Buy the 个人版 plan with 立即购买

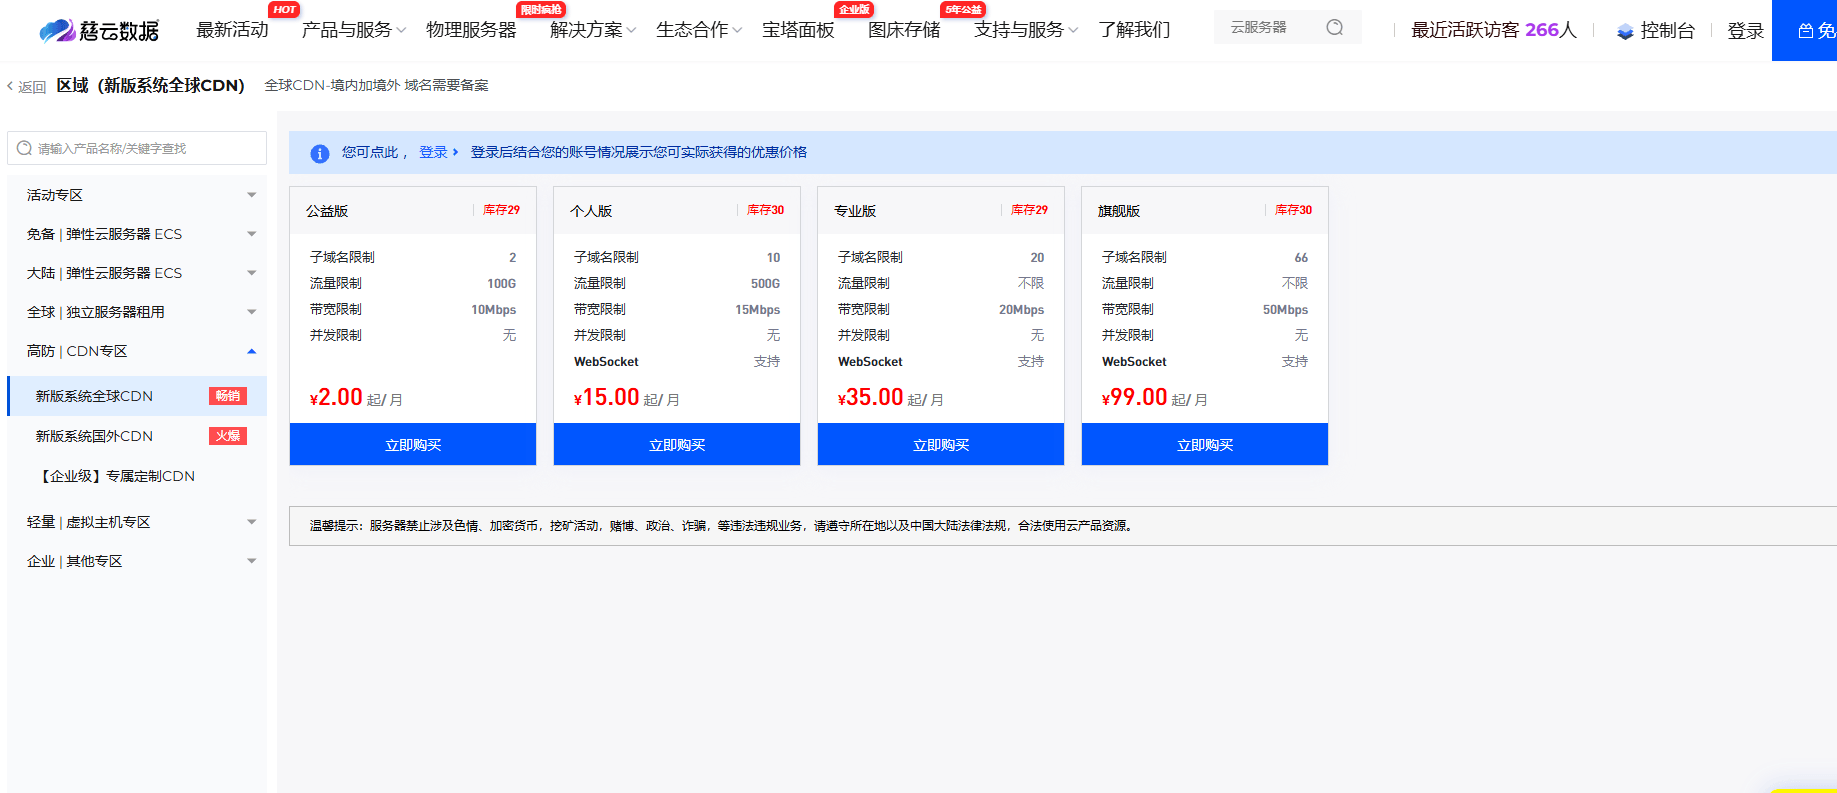click(677, 444)
